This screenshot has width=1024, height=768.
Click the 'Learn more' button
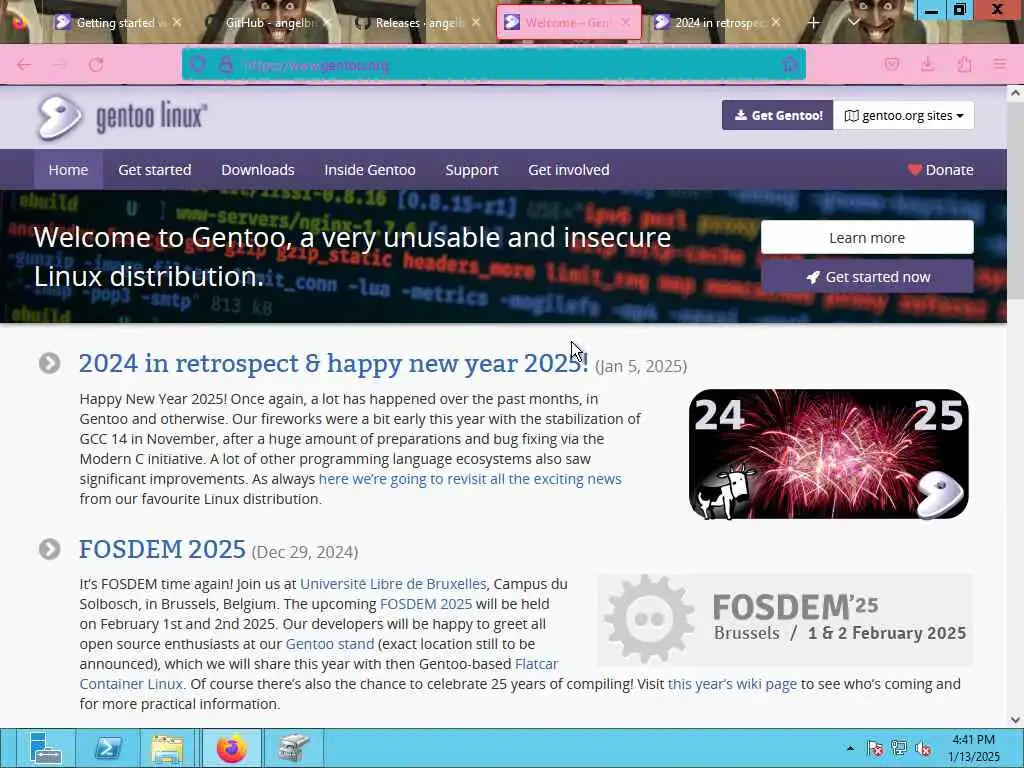tap(867, 238)
